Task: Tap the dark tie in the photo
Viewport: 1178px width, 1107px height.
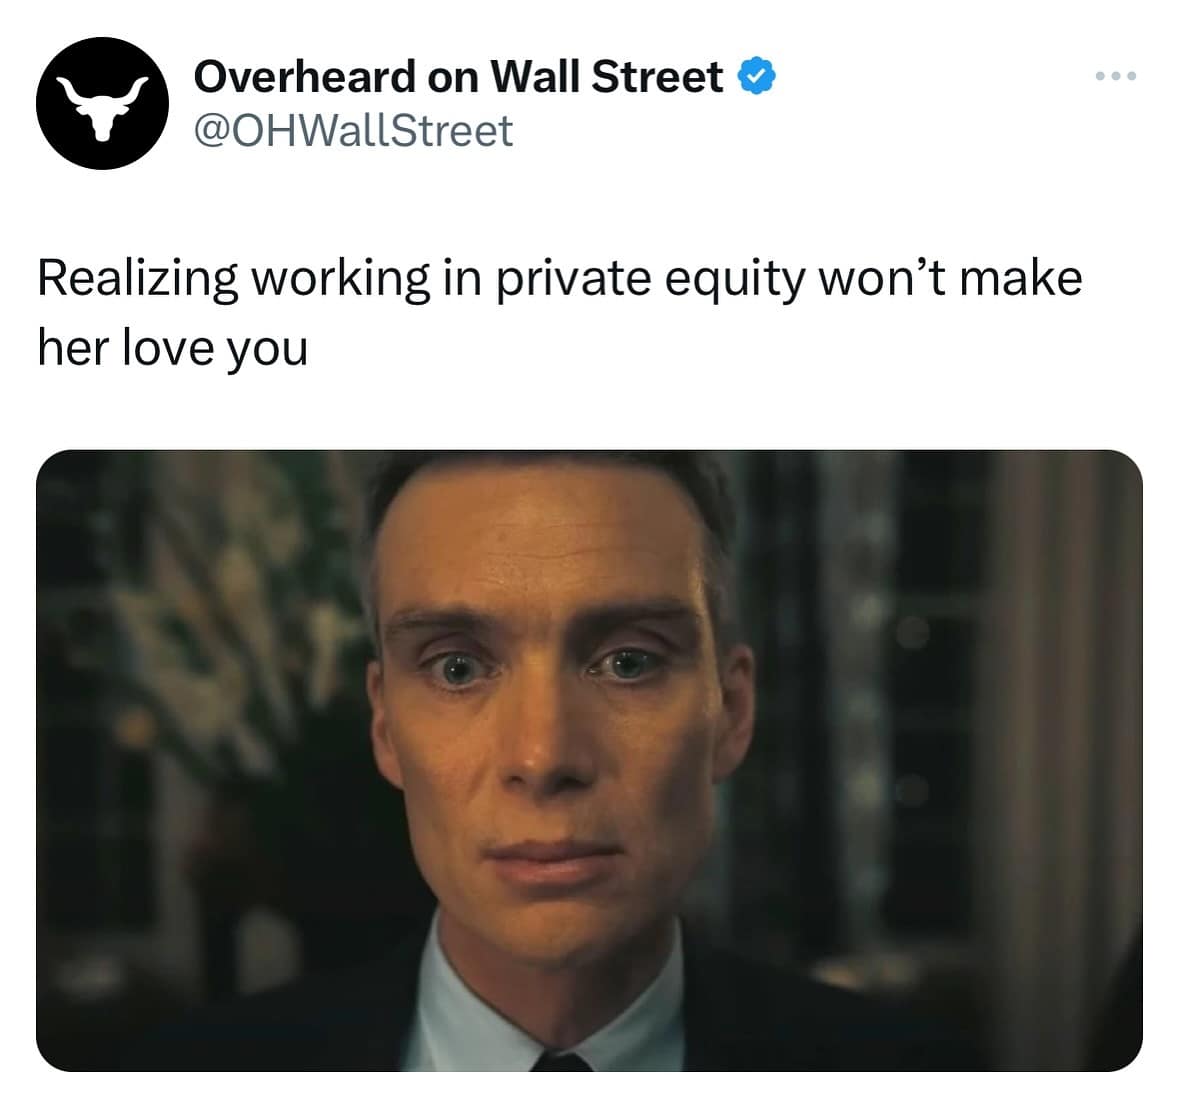Action: pos(562,1061)
